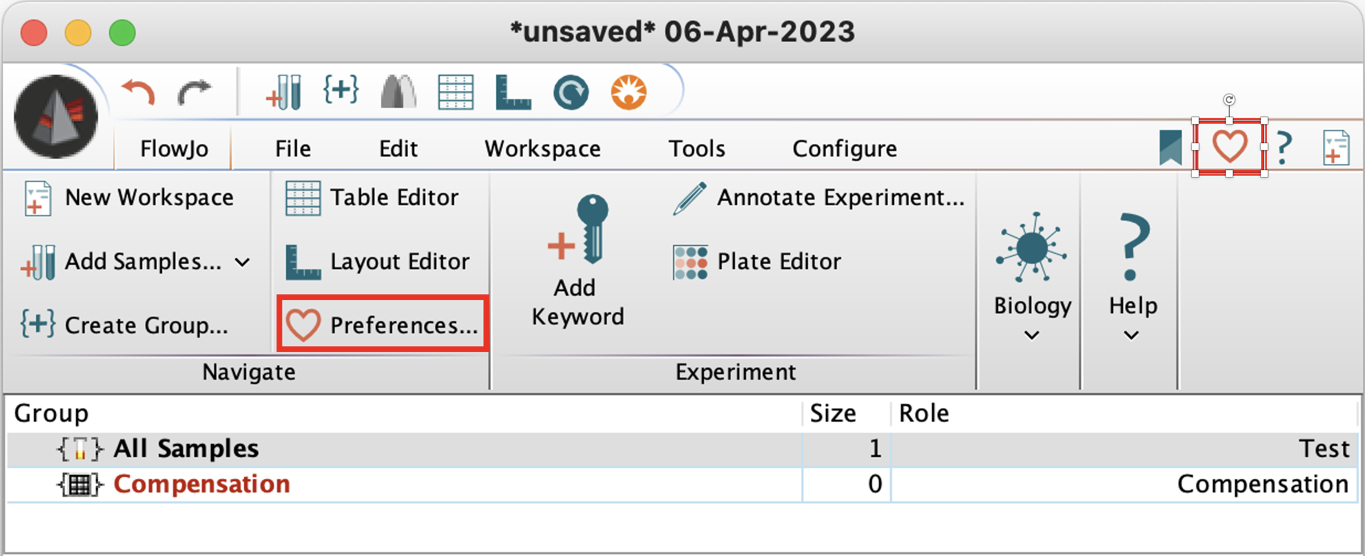The width and height of the screenshot is (1365, 556).
Task: Click the green macOS zoom window button
Action: click(x=122, y=31)
